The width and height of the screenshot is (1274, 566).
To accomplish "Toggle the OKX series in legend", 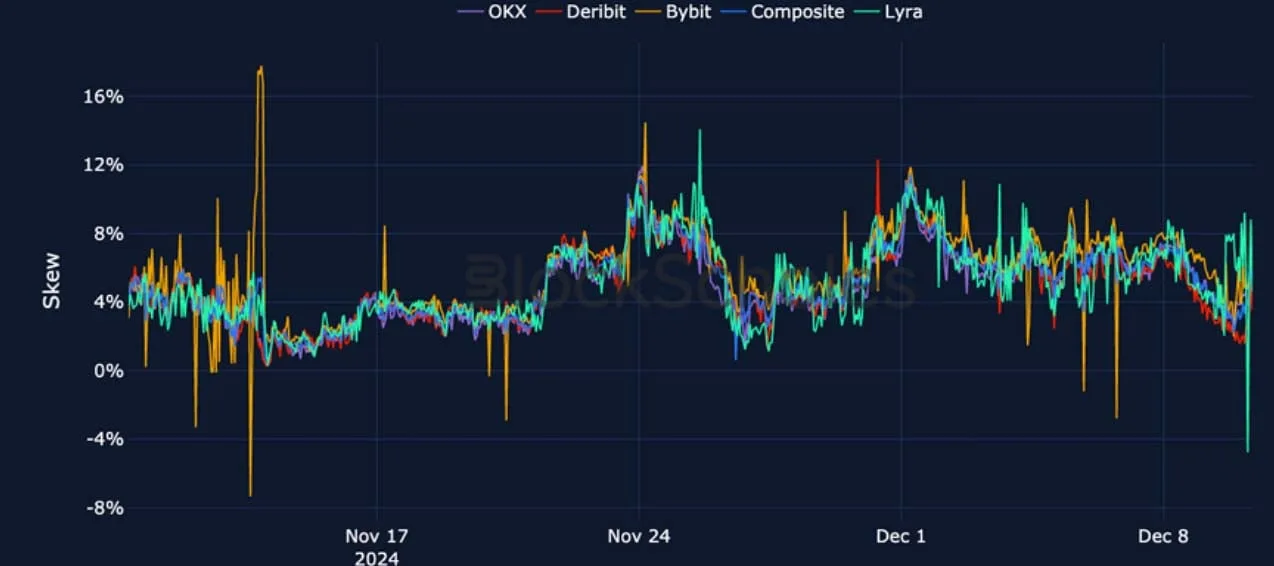I will [492, 12].
